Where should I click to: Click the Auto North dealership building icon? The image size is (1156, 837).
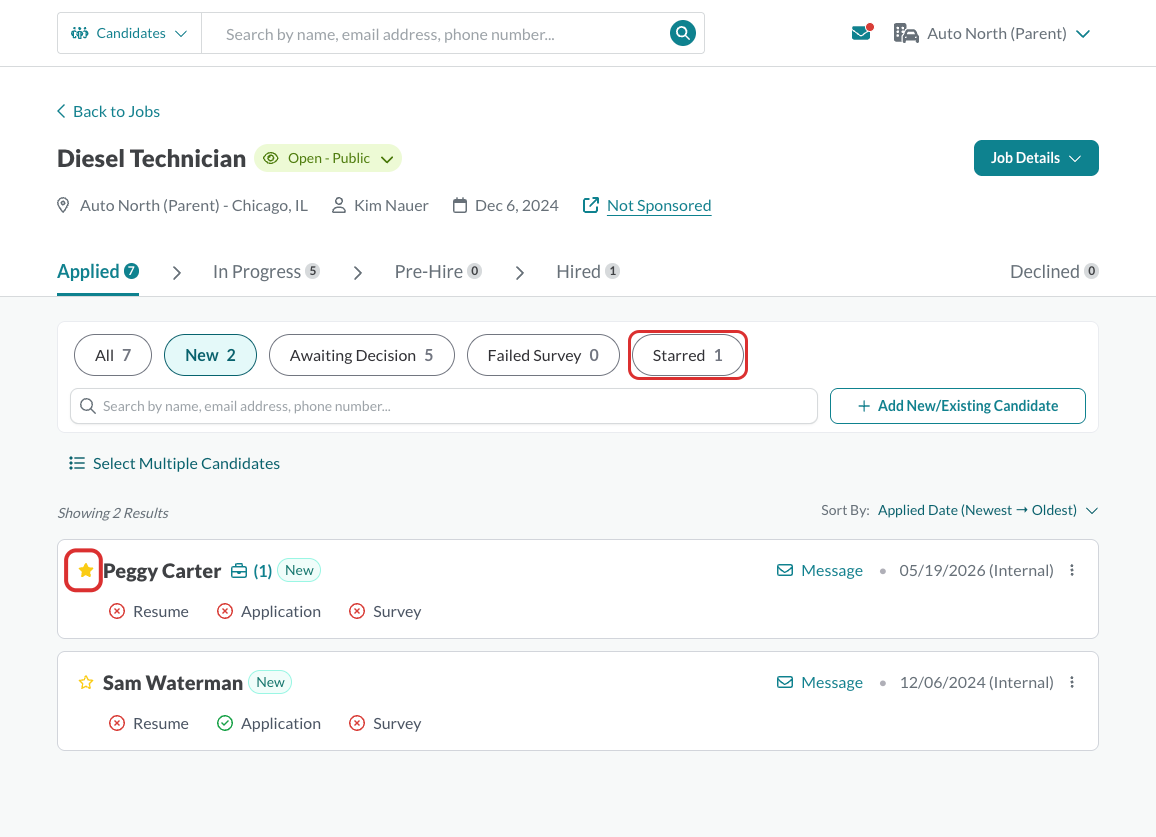906,33
